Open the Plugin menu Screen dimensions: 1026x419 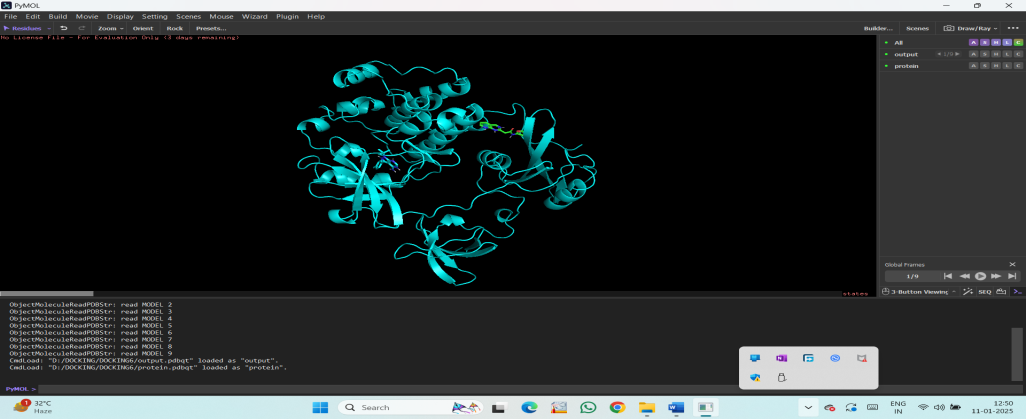point(287,16)
